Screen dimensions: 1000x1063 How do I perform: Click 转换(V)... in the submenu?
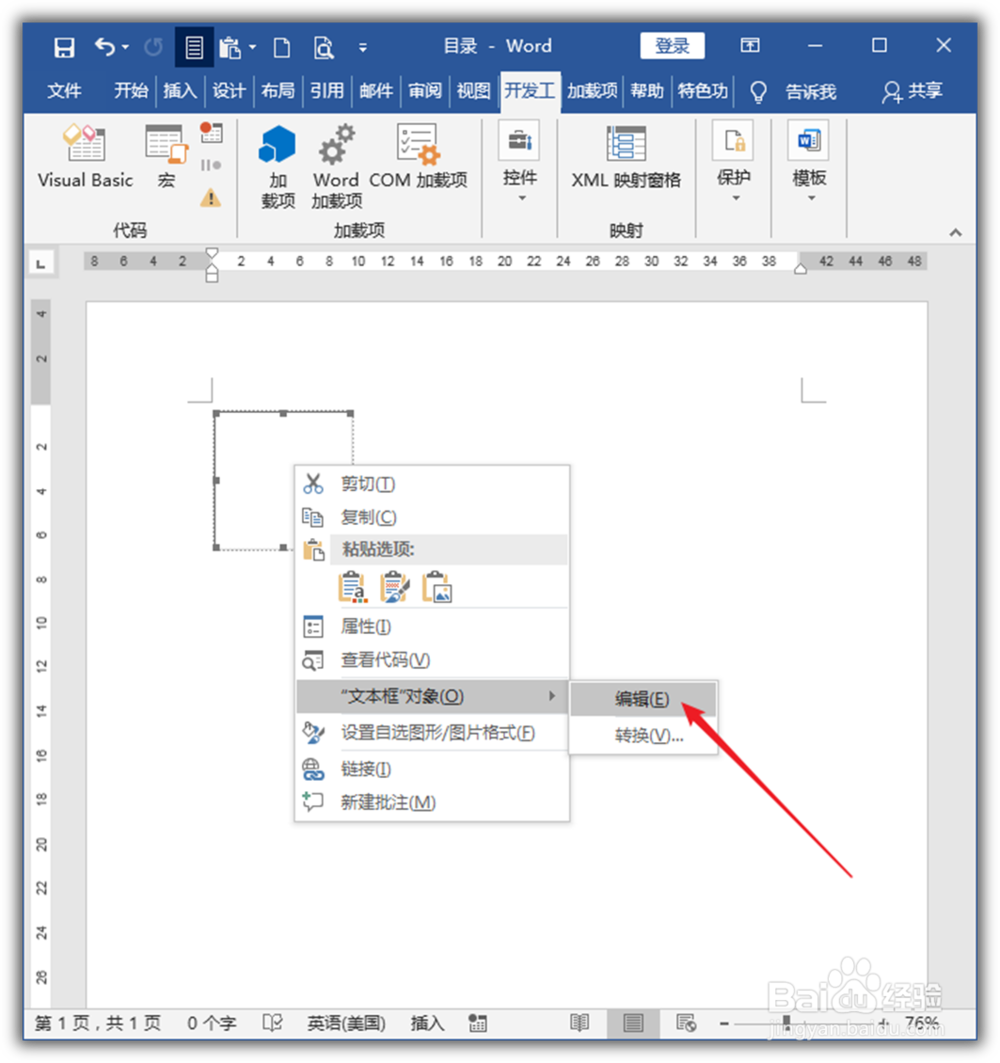point(643,736)
